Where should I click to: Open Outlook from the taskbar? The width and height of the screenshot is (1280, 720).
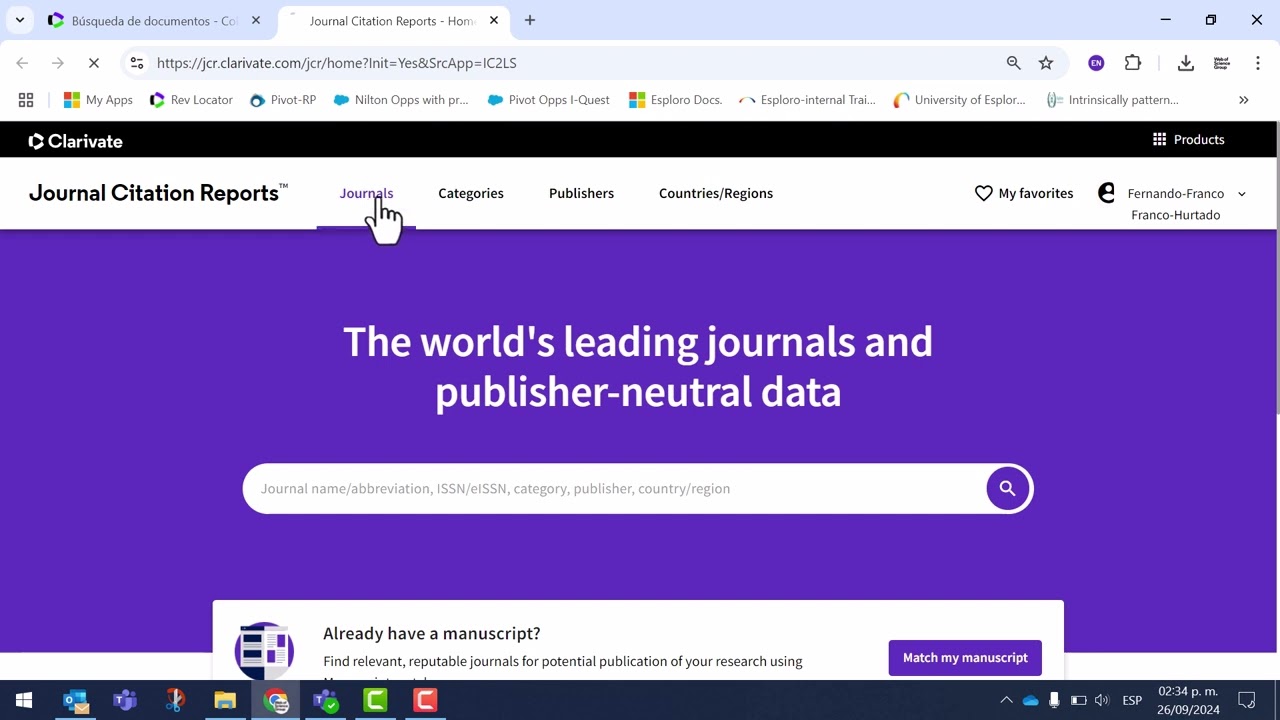click(x=75, y=700)
